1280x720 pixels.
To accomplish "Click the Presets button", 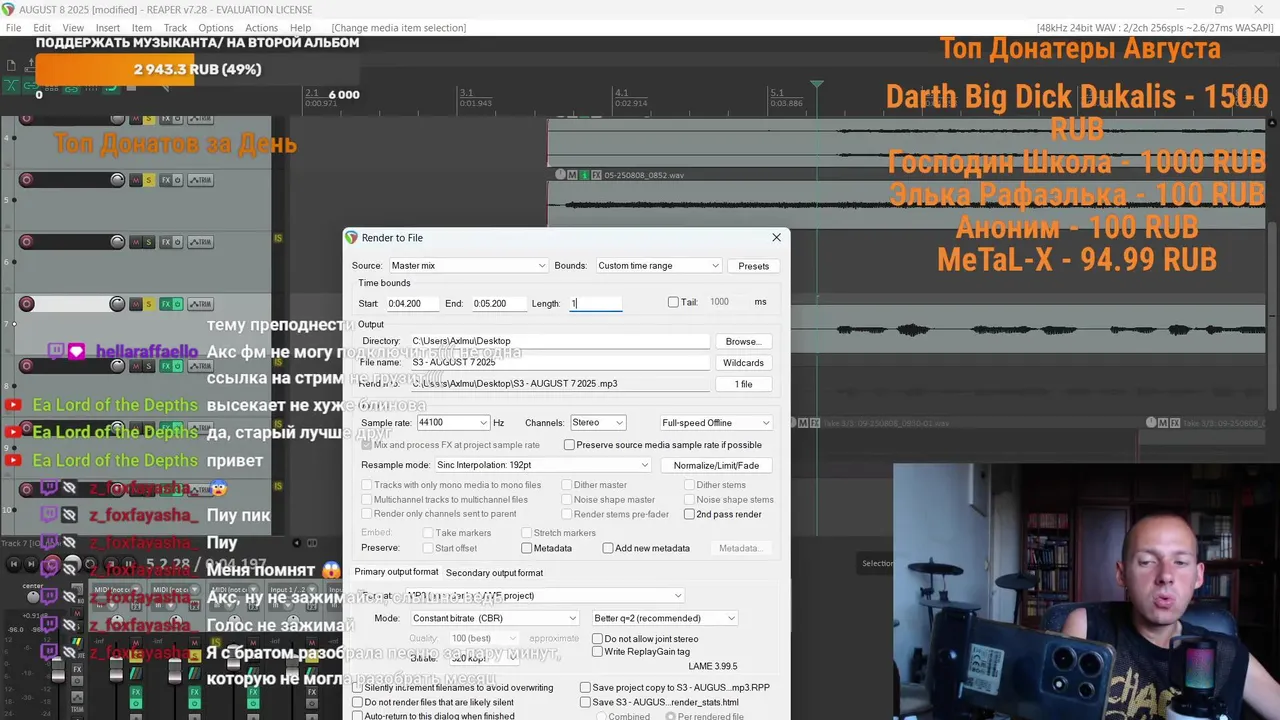I will tap(753, 266).
